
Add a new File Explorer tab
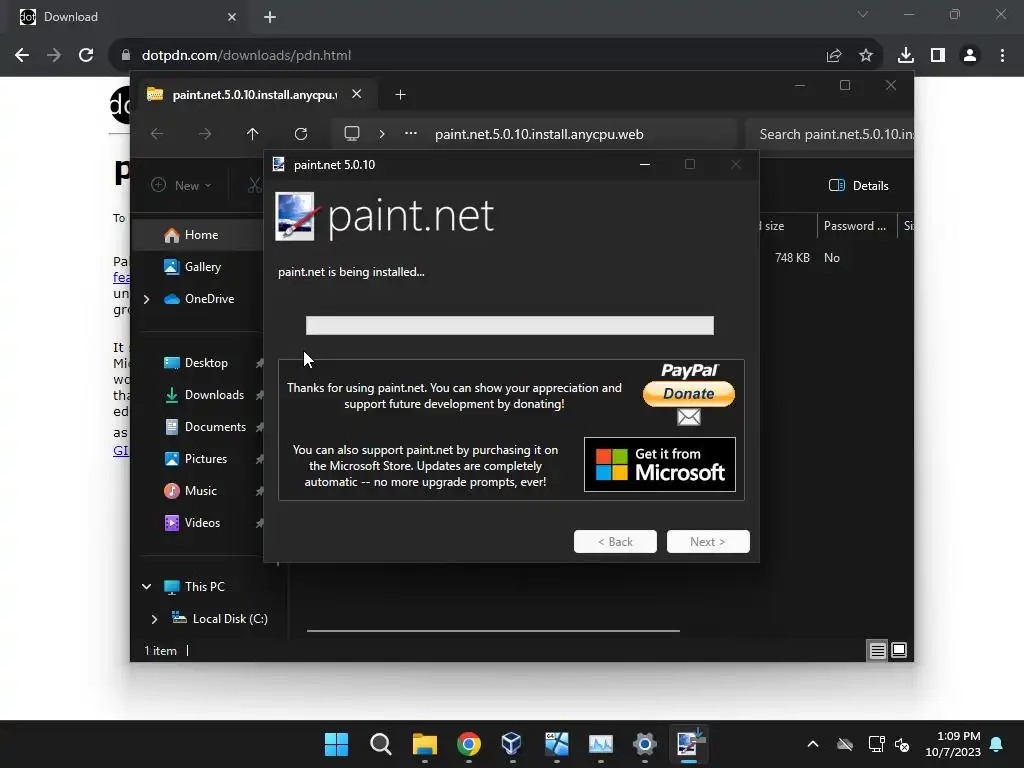[x=400, y=95]
